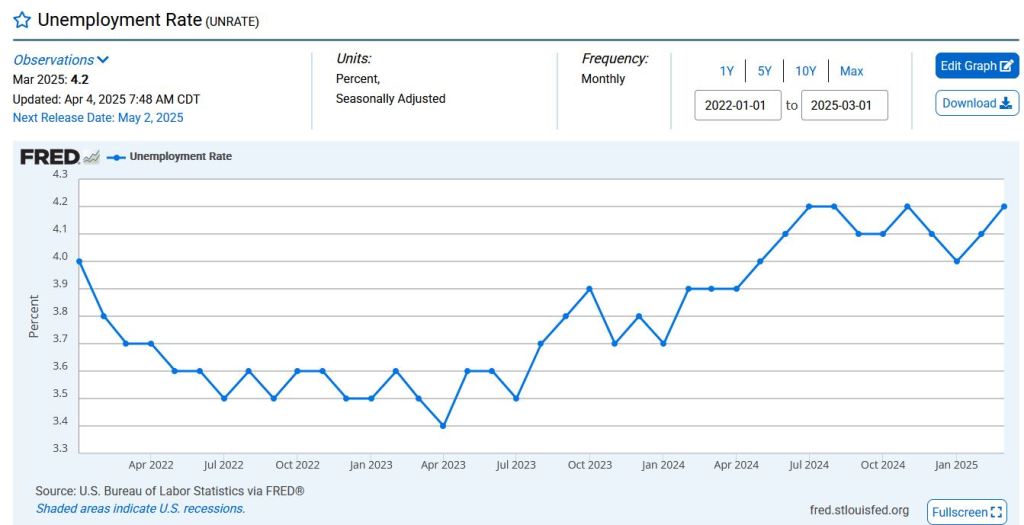Select the 1Y time range
Viewport: 1024px width, 525px height.
pos(727,71)
